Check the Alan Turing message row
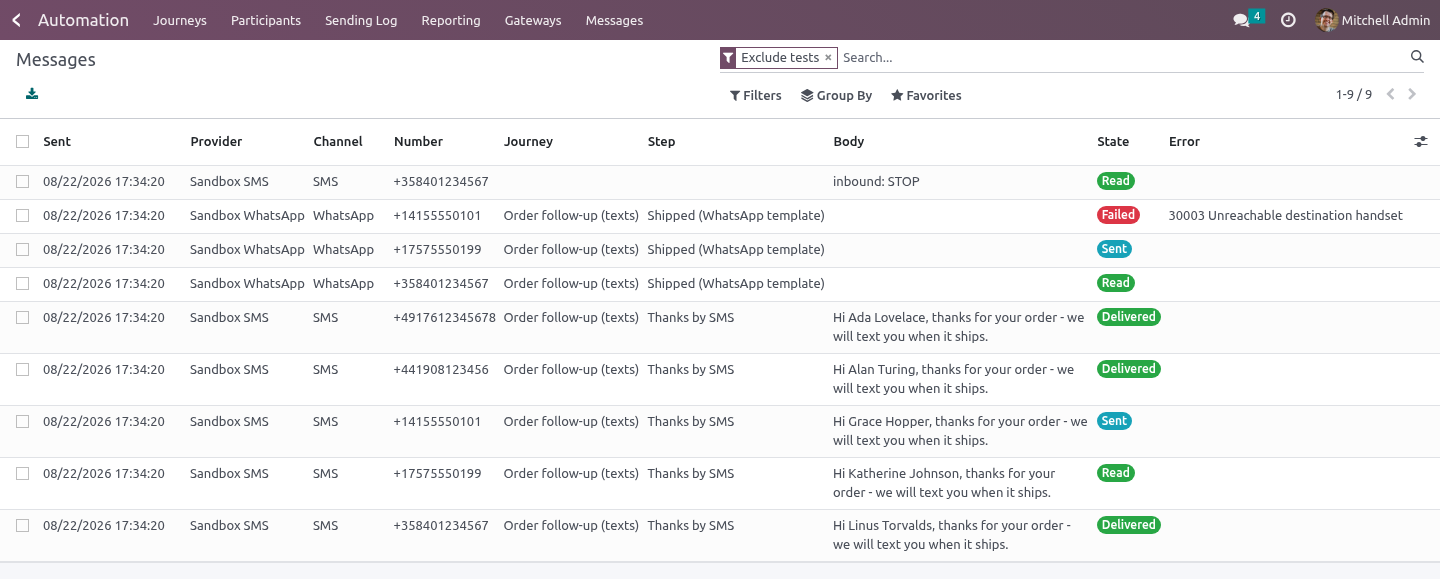The image size is (1440, 579). [x=22, y=370]
